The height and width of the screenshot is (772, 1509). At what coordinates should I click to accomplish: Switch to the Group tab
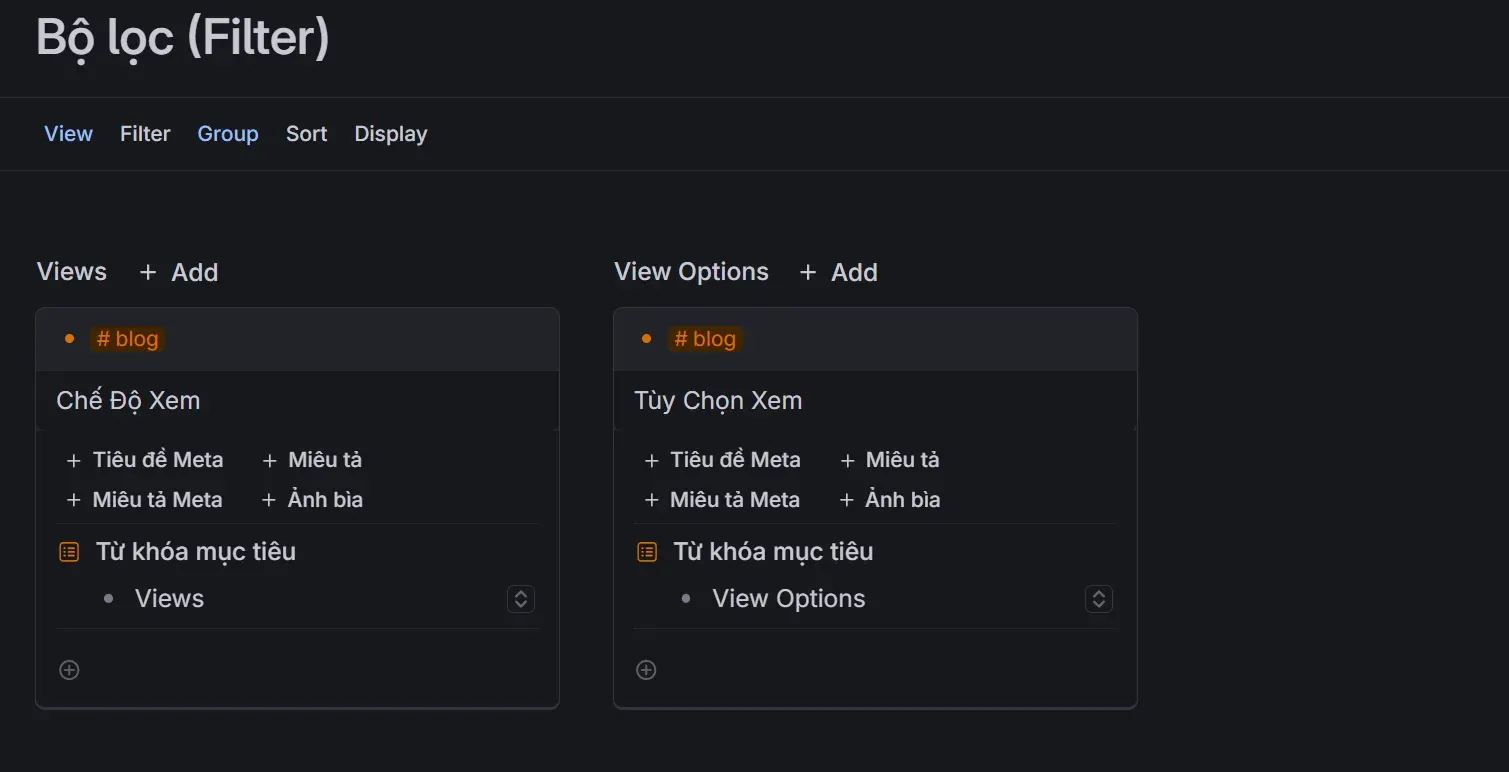[228, 134]
